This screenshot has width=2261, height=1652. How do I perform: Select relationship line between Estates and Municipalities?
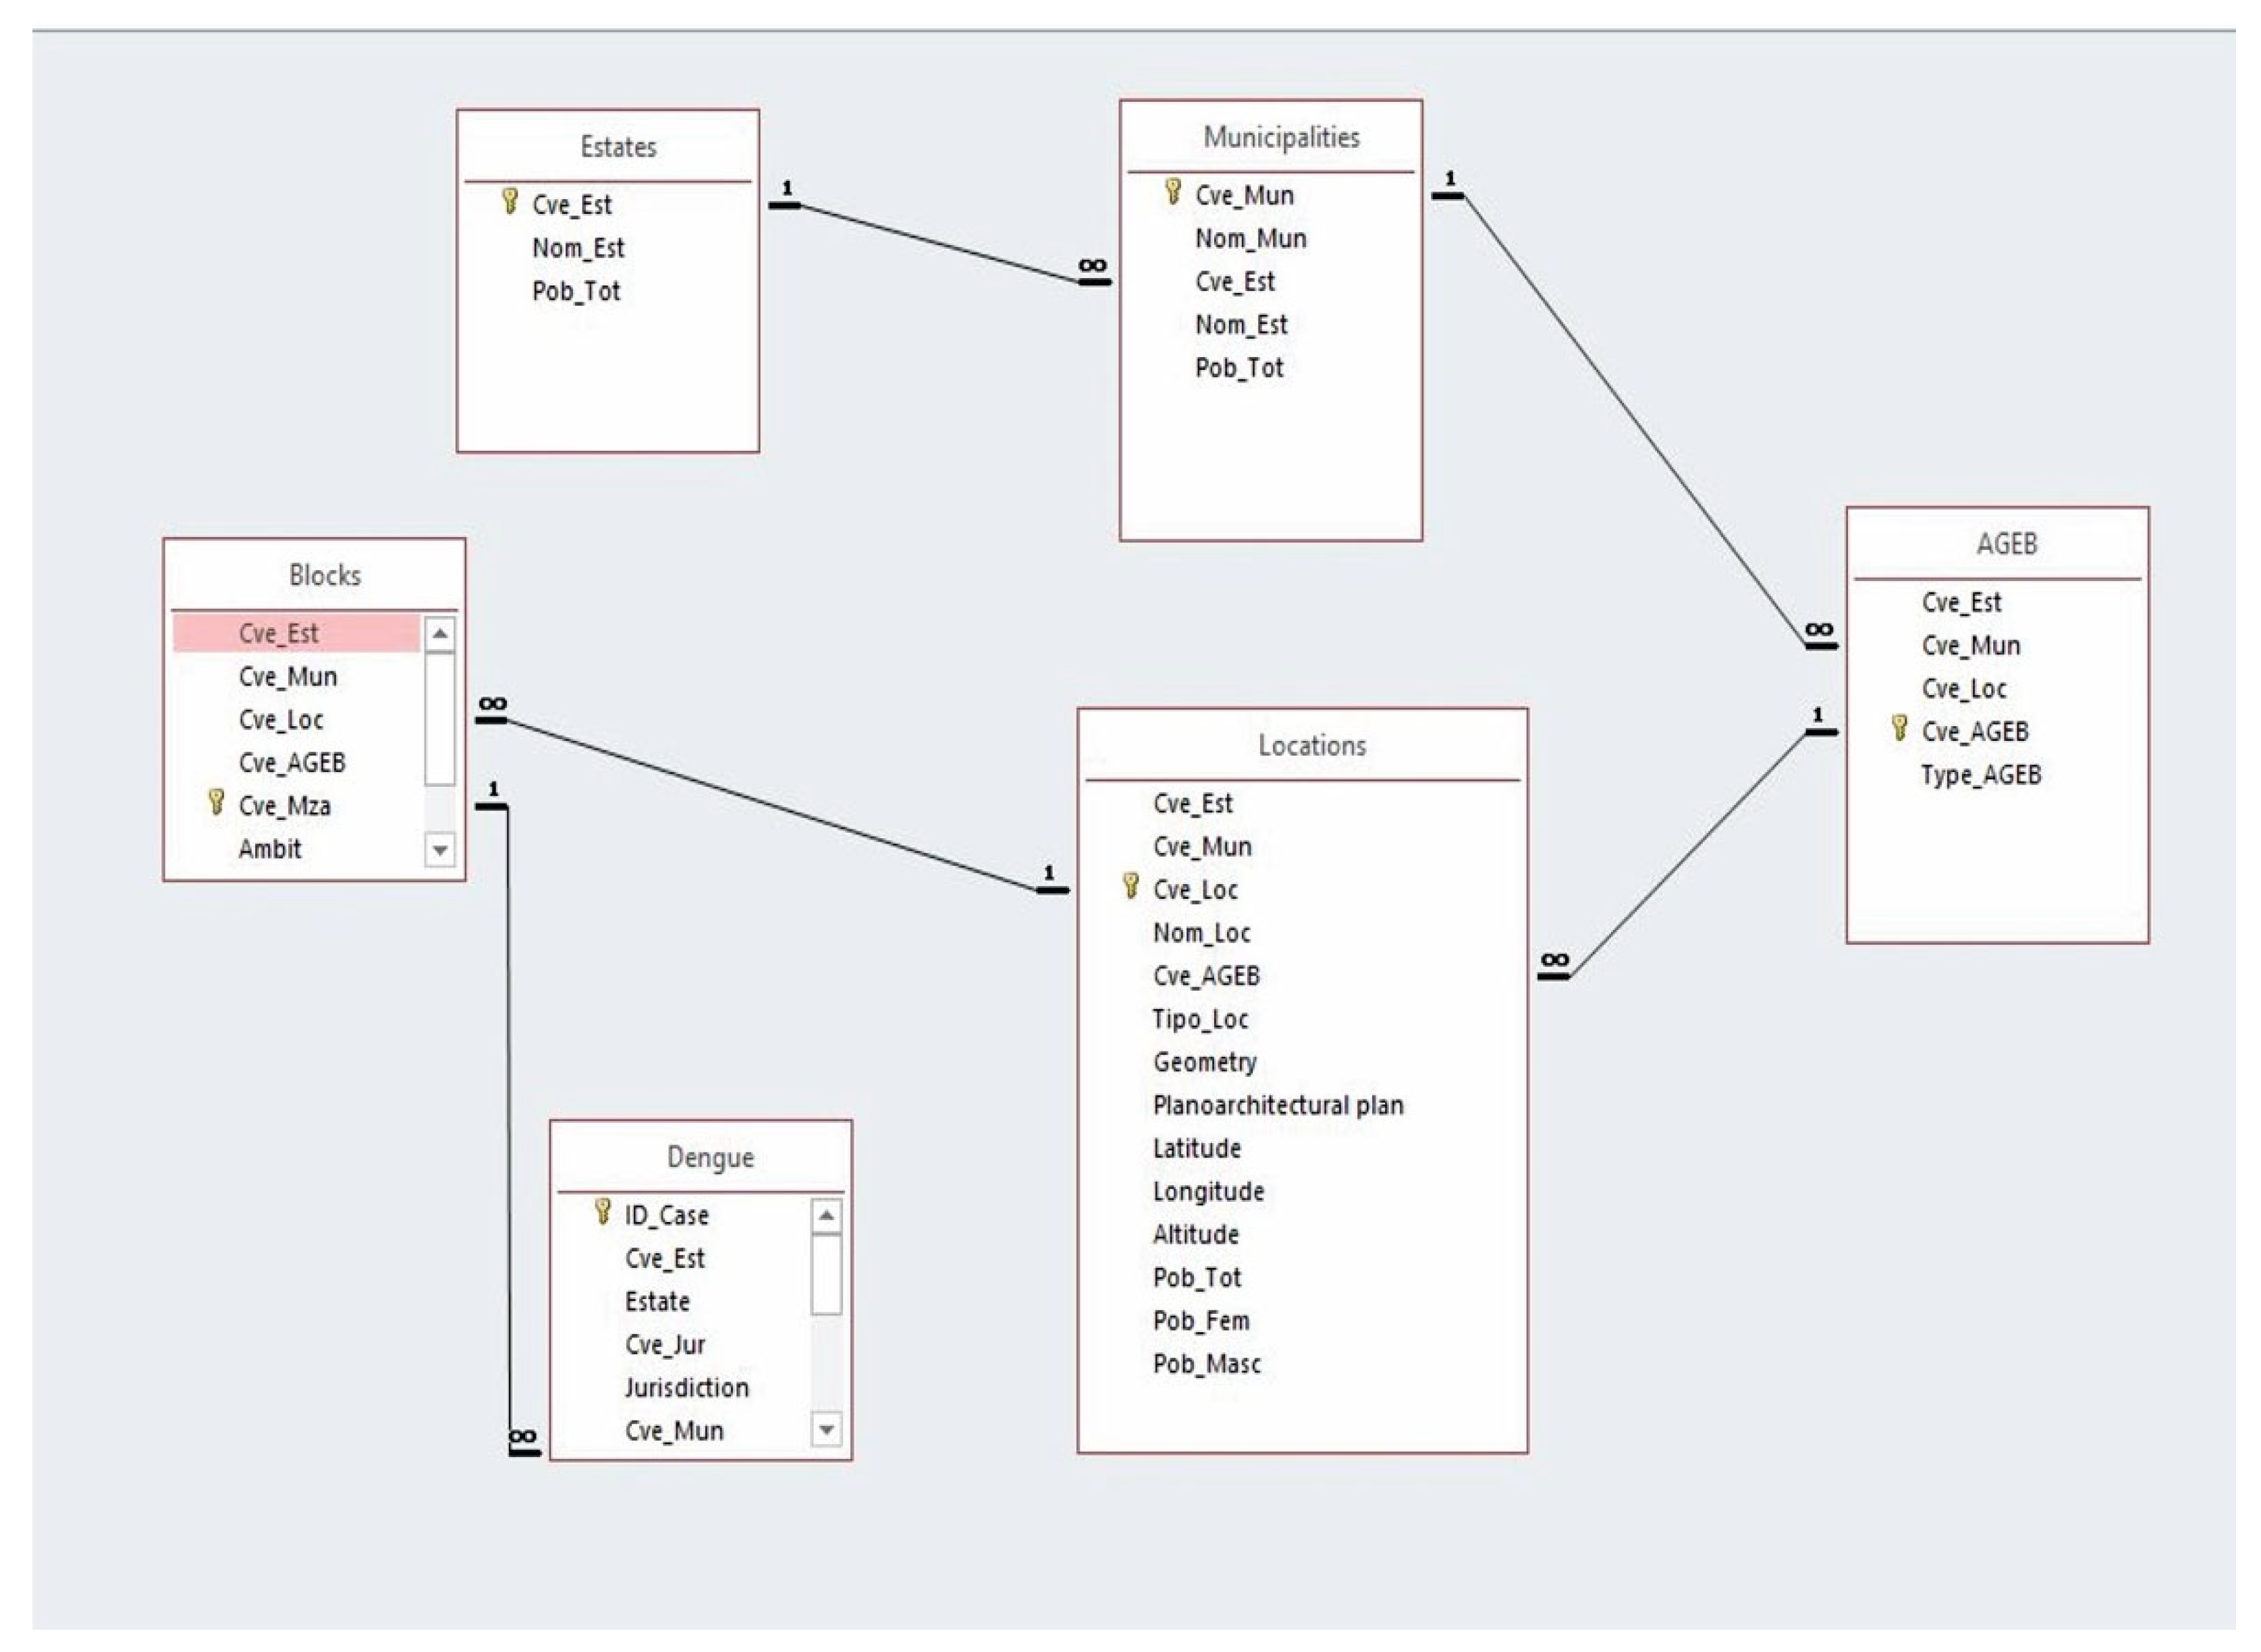click(x=940, y=244)
